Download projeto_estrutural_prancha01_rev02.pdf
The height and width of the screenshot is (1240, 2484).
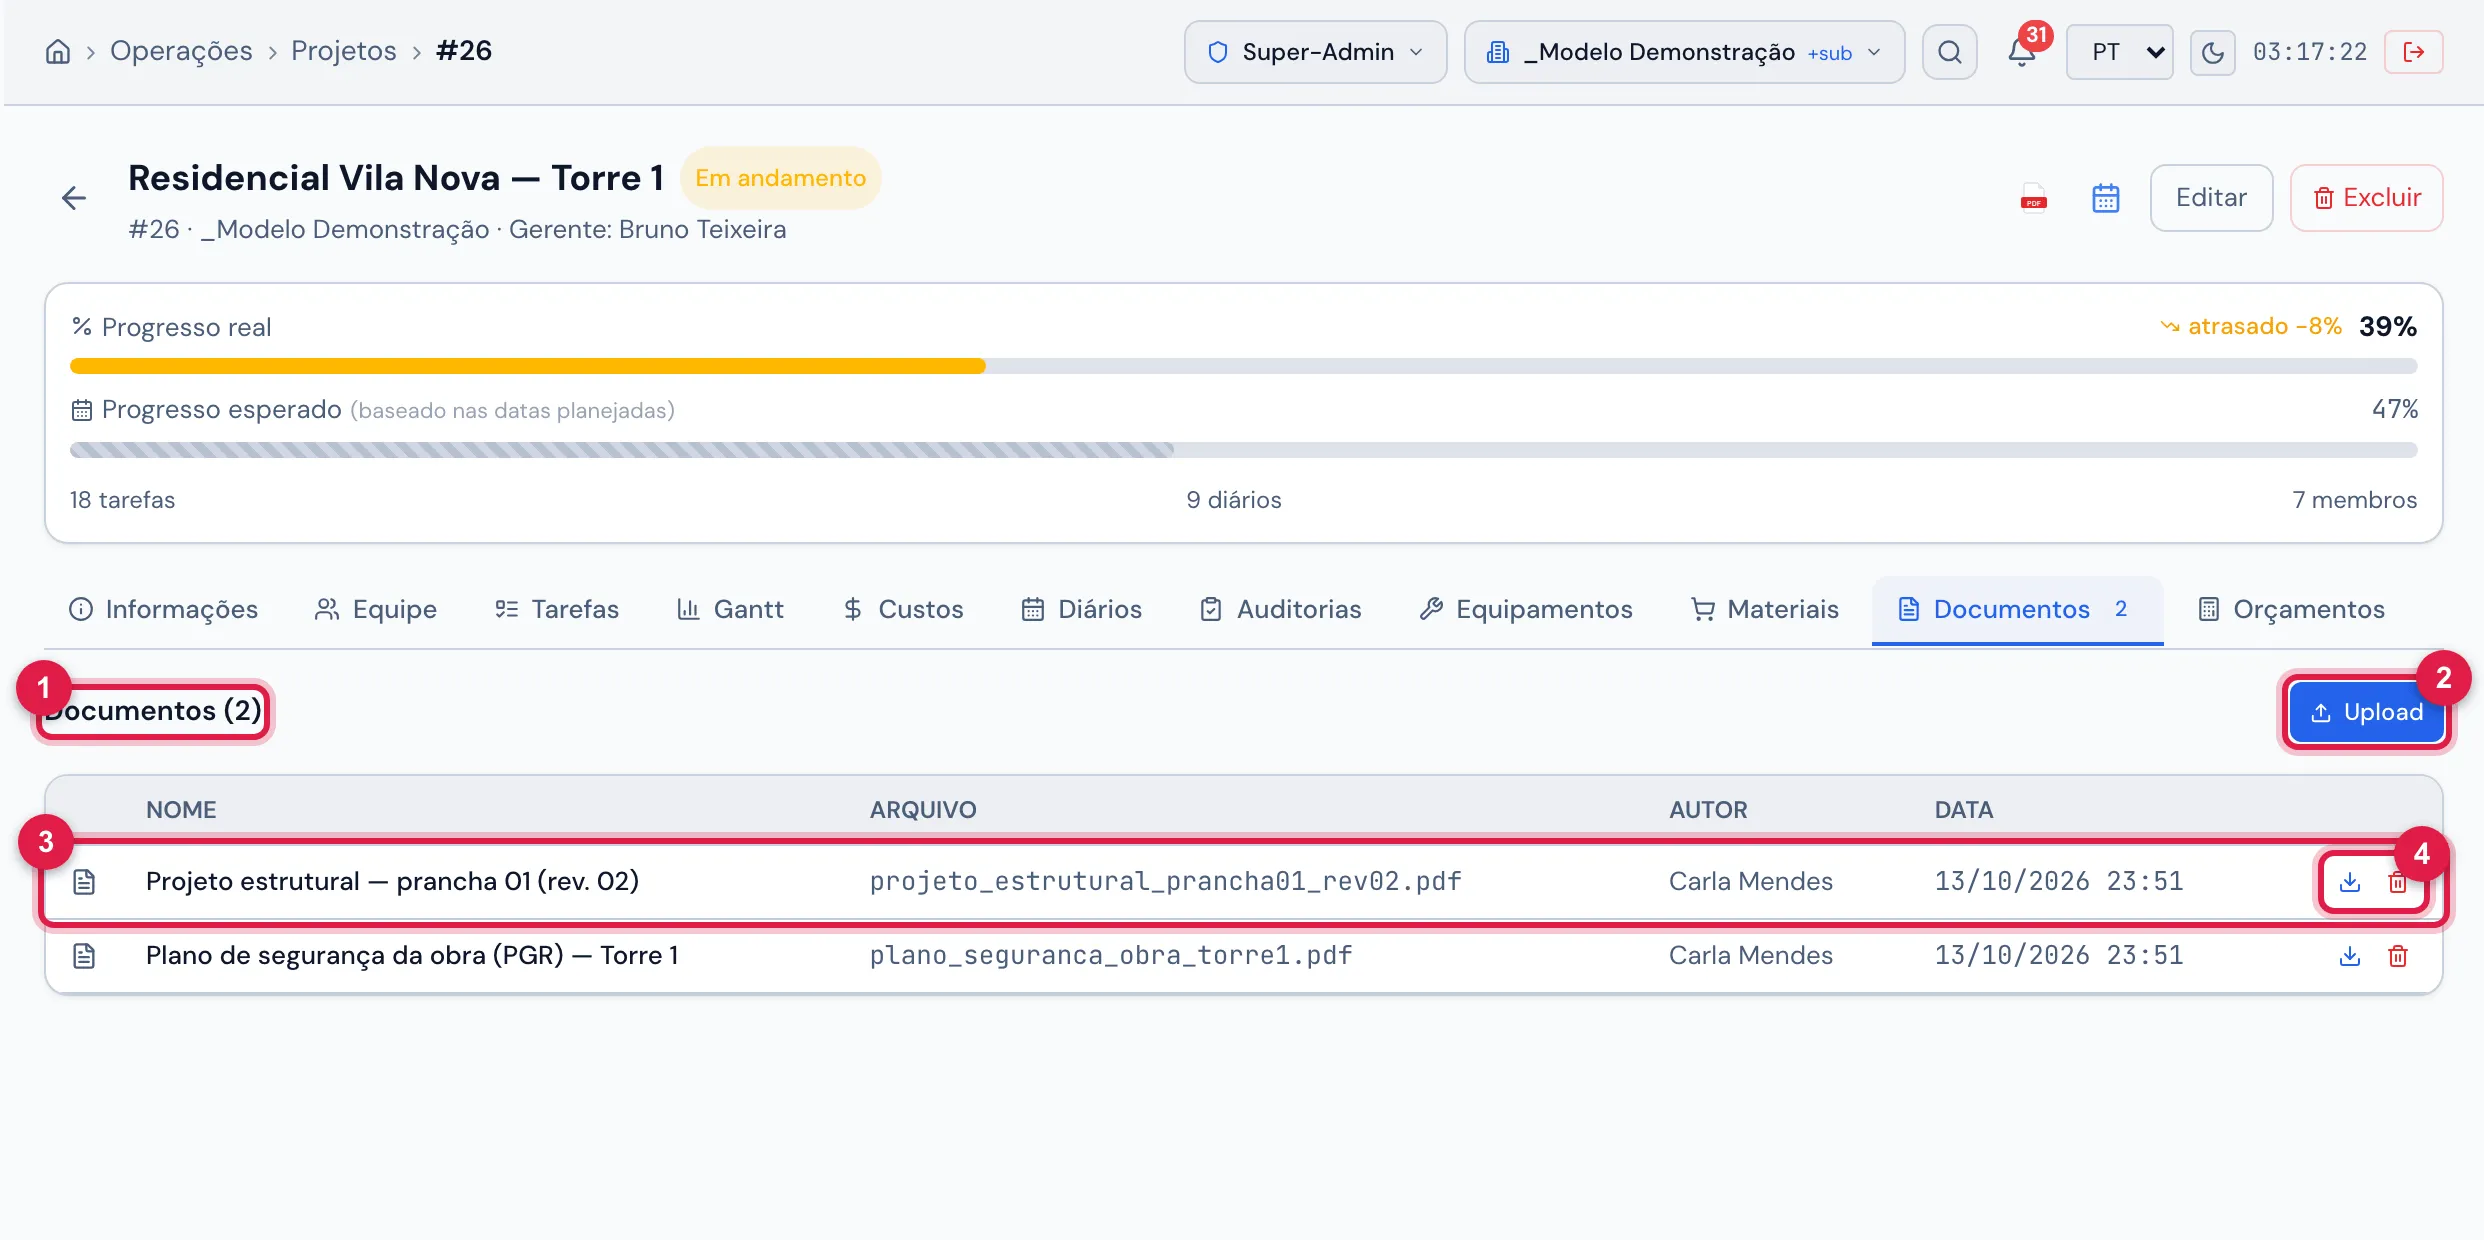pyautogui.click(x=2350, y=882)
